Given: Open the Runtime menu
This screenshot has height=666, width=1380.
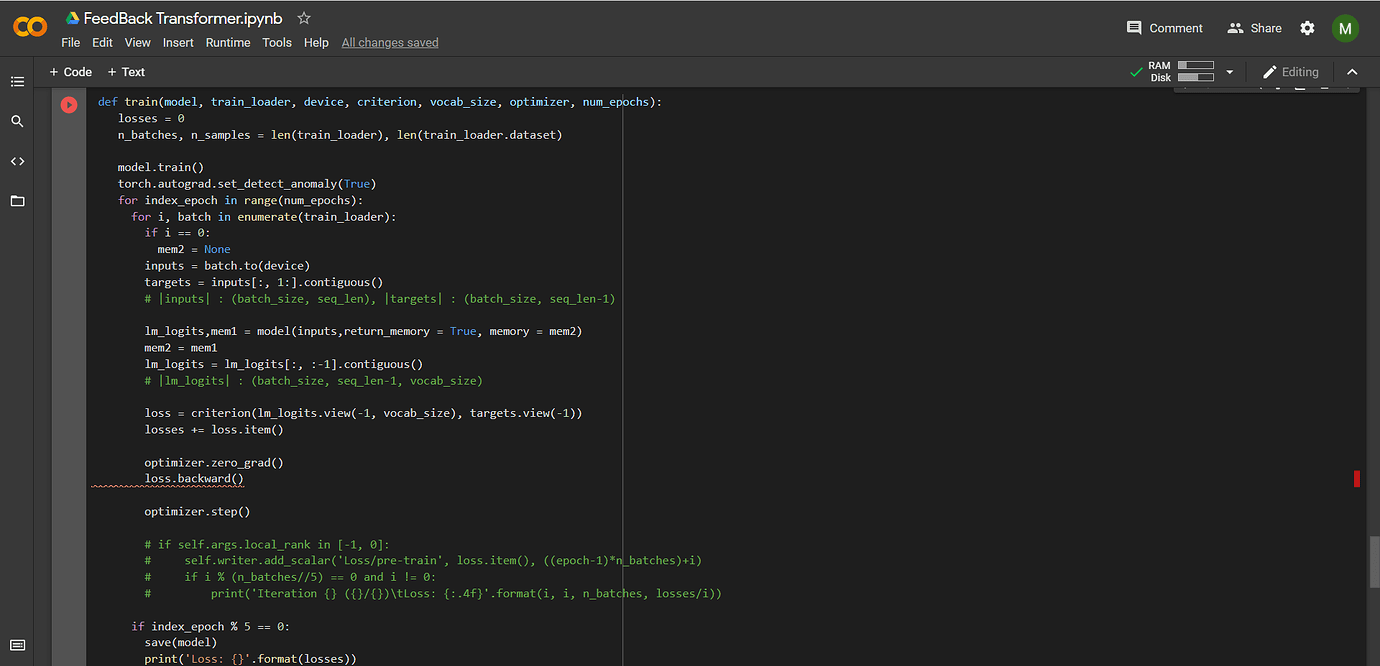Looking at the screenshot, I should click(x=228, y=43).
